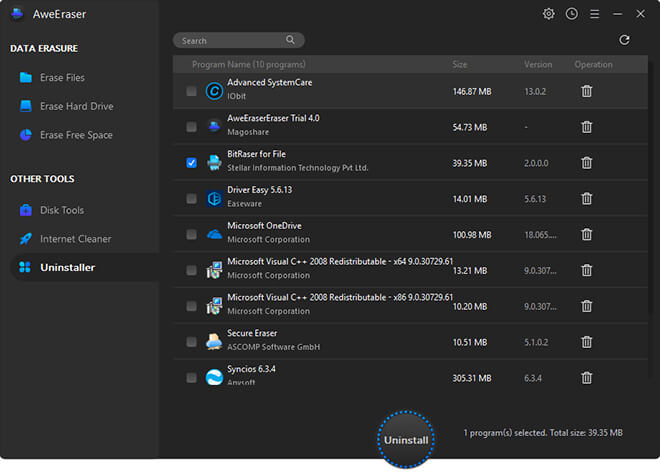Click the Microsoft OneDrive cloud icon
Viewport: 660px width, 473px height.
(214, 234)
